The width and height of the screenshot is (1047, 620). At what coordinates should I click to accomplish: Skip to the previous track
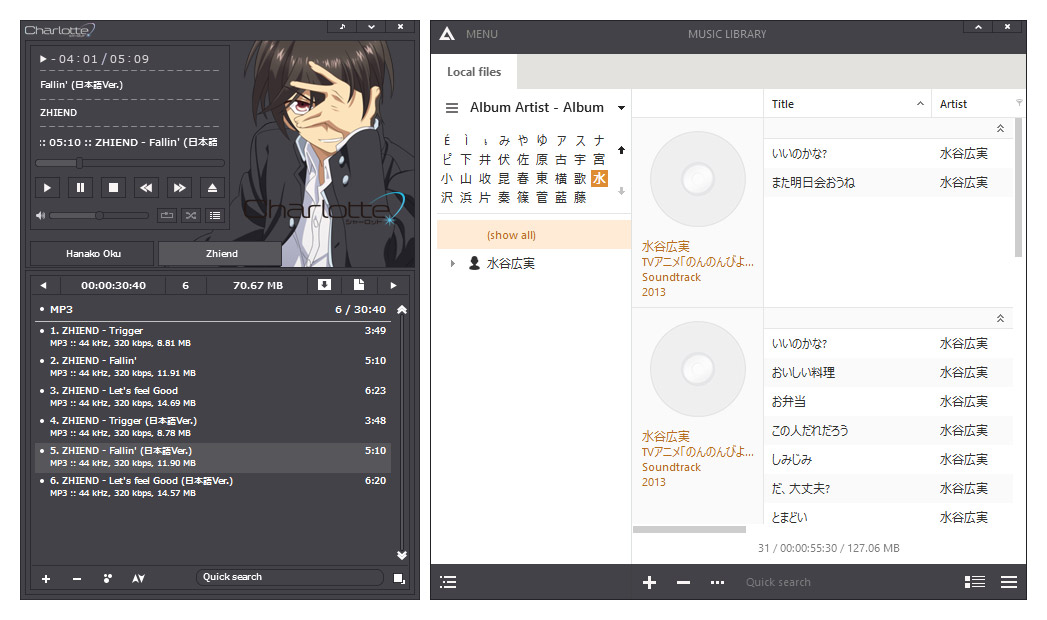coord(146,188)
